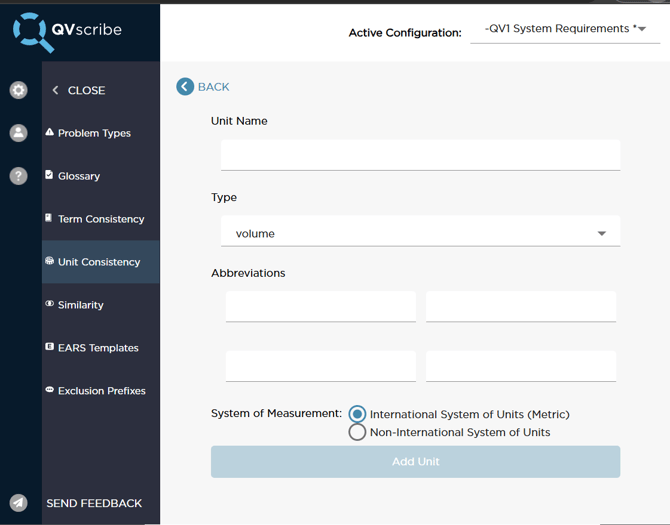This screenshot has width=670, height=525.
Task: Open the Glossary menu item
Action: [x=79, y=176]
